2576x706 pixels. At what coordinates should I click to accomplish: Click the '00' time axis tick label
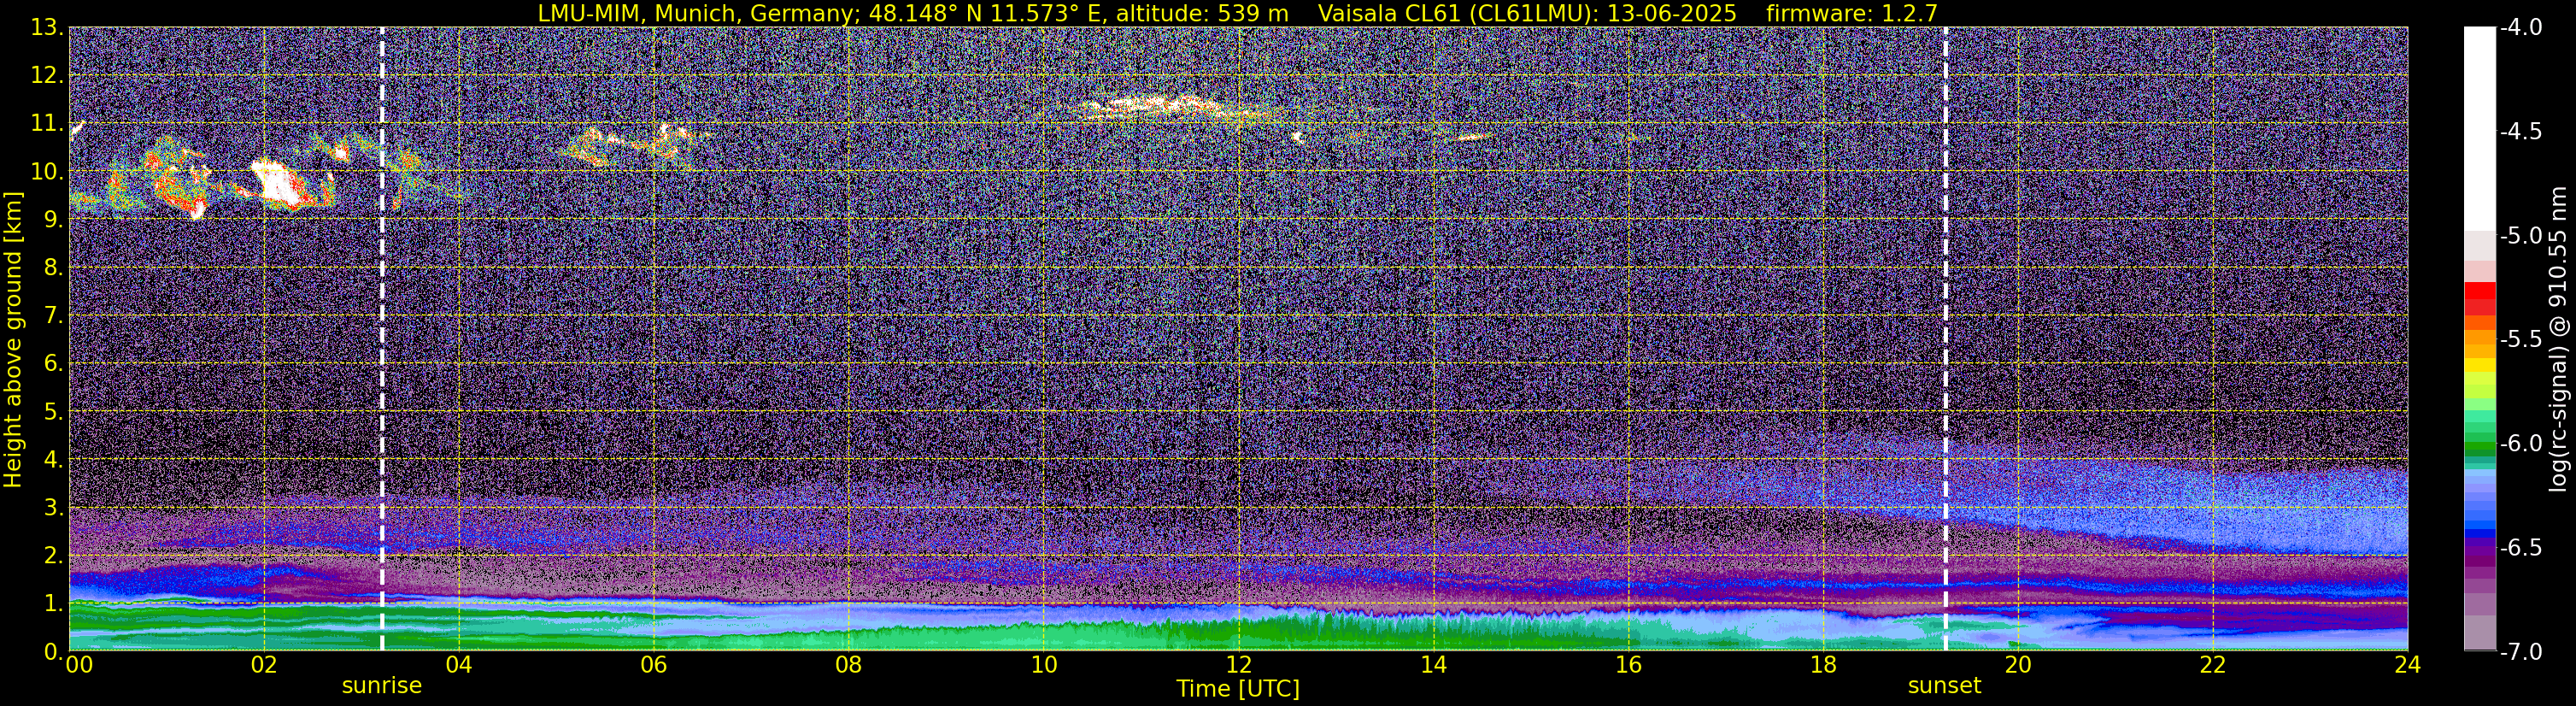79,665
